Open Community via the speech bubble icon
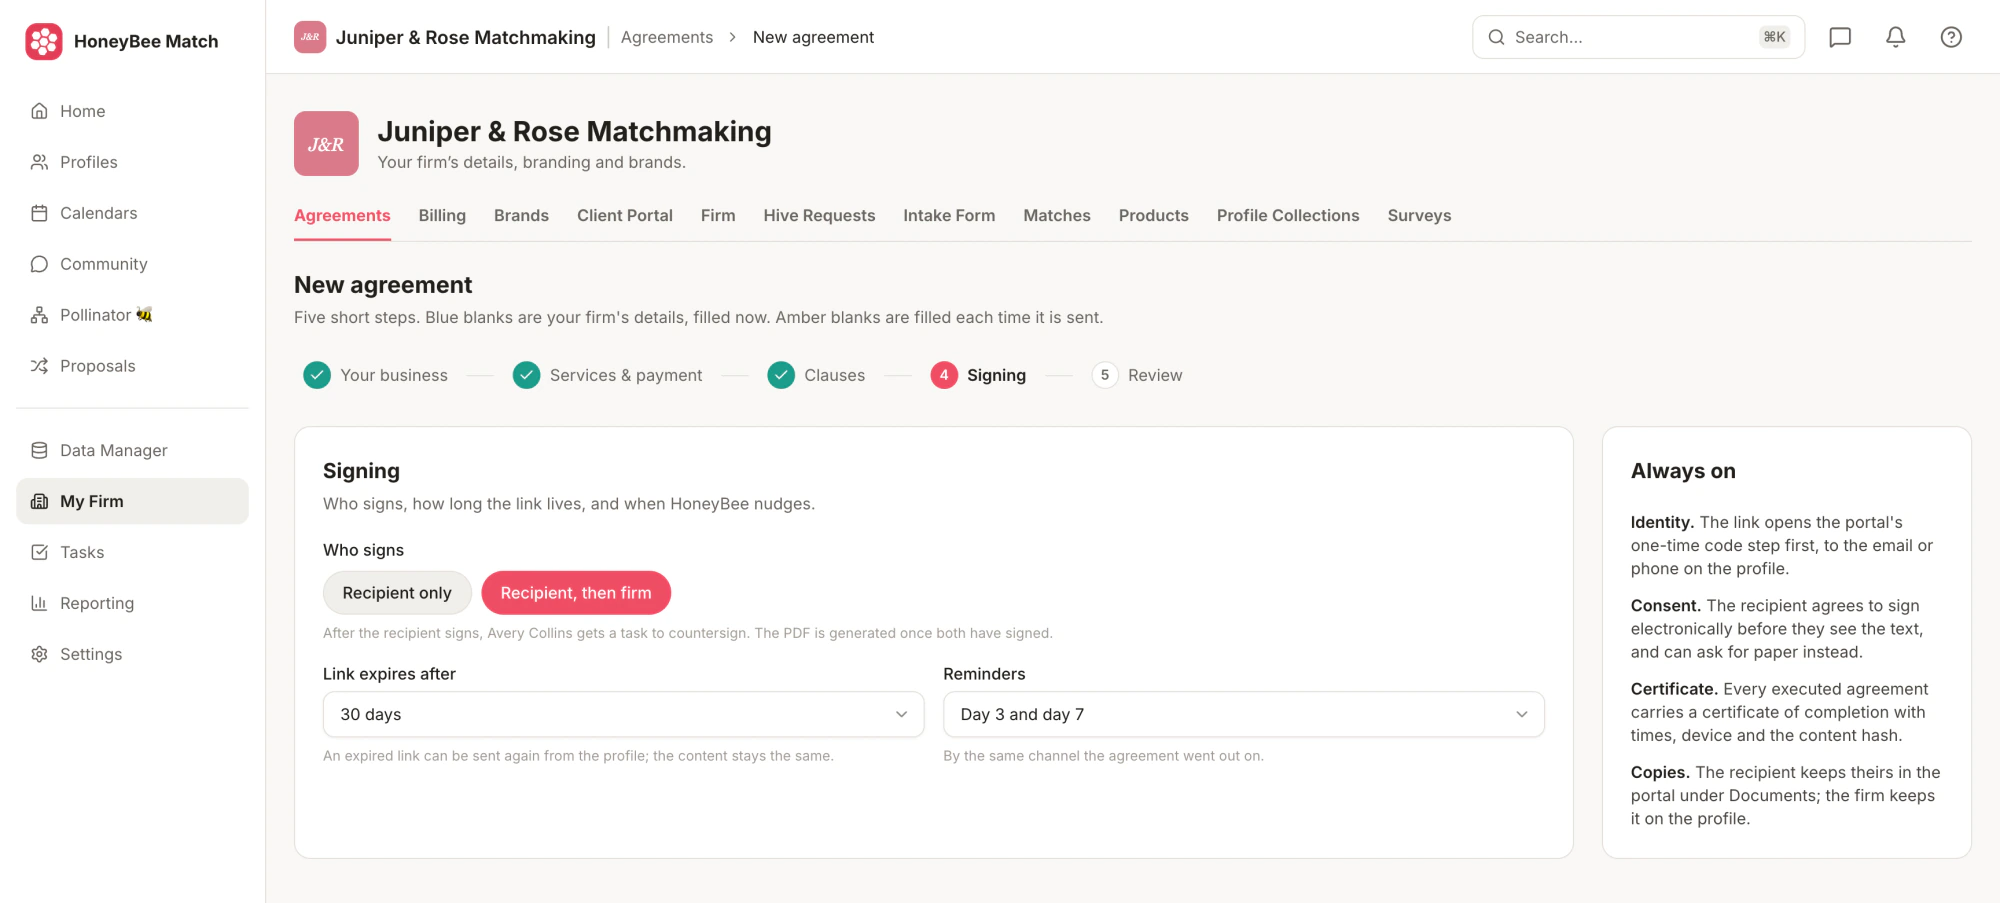The height and width of the screenshot is (903, 2000). click(x=39, y=264)
